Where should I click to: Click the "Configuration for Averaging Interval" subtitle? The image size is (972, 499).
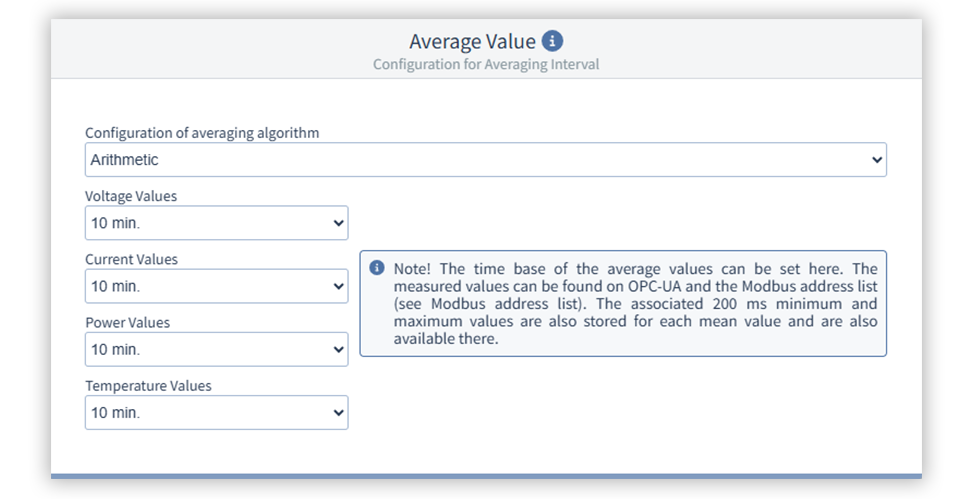pyautogui.click(x=486, y=65)
